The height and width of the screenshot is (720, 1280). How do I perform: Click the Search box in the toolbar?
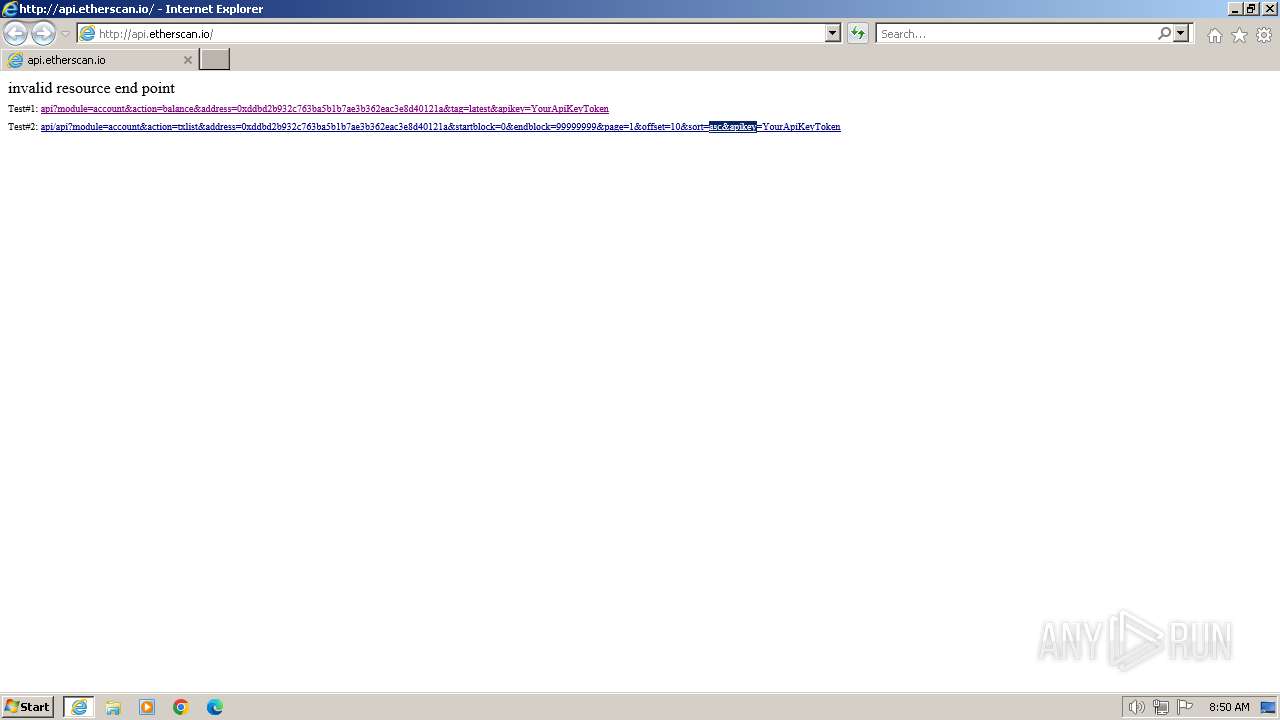[1015, 33]
